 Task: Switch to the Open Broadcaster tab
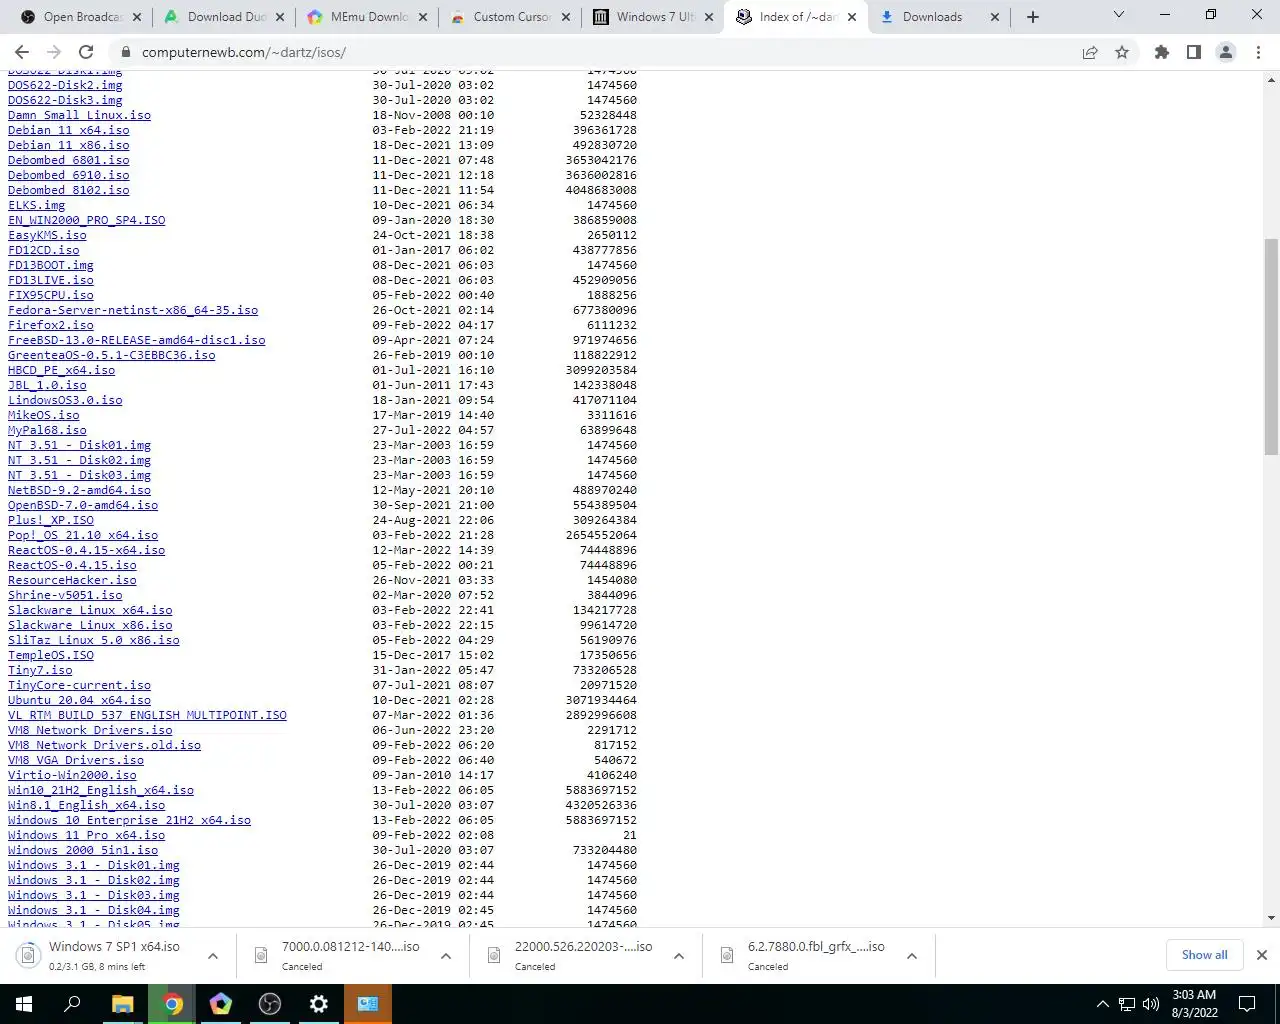(80, 17)
